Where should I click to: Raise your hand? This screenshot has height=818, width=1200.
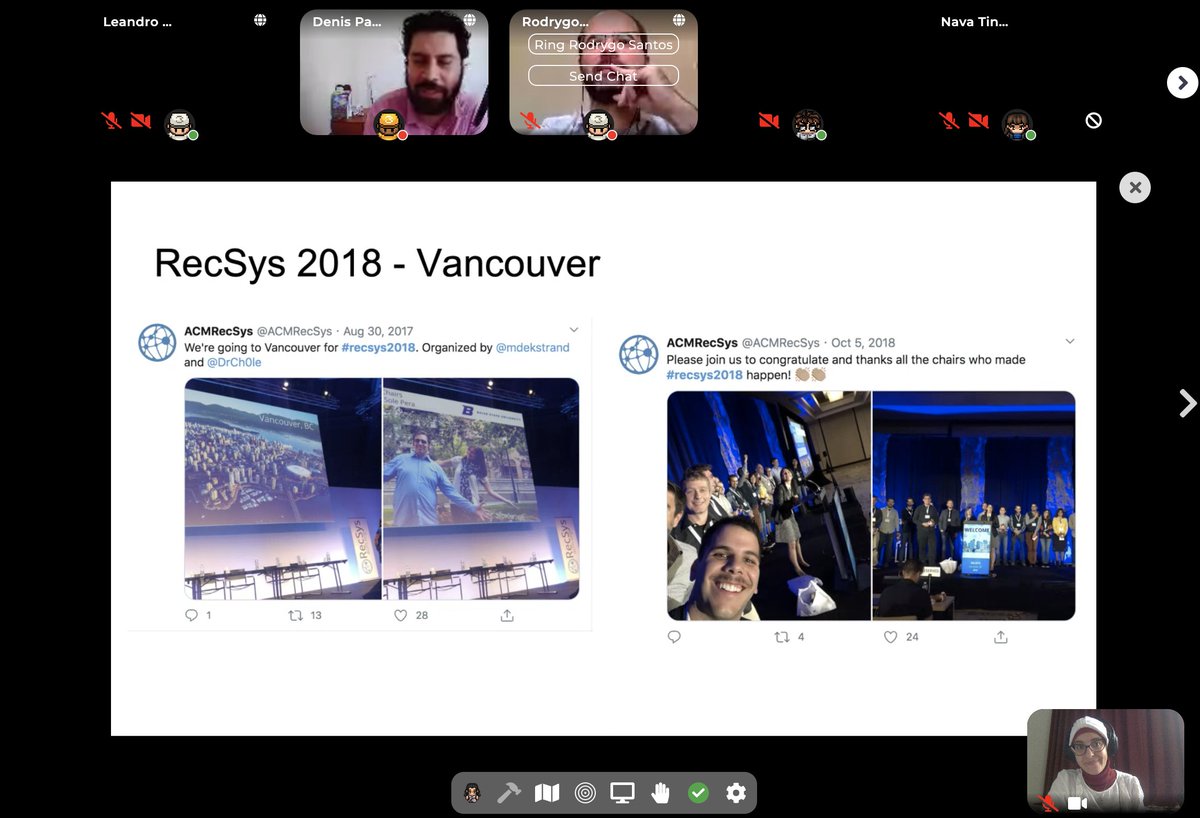(x=660, y=793)
